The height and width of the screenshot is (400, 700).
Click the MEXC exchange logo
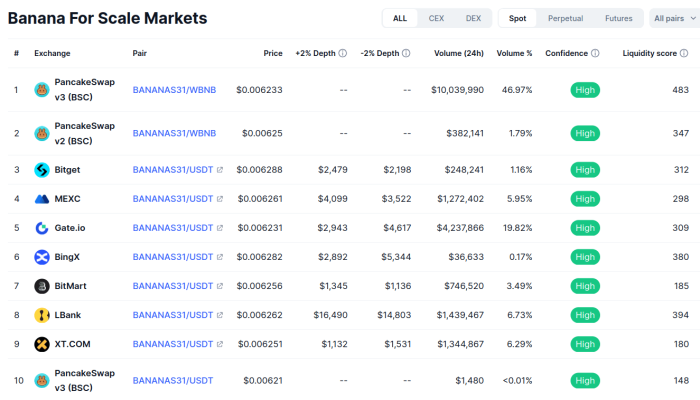pos(42,199)
